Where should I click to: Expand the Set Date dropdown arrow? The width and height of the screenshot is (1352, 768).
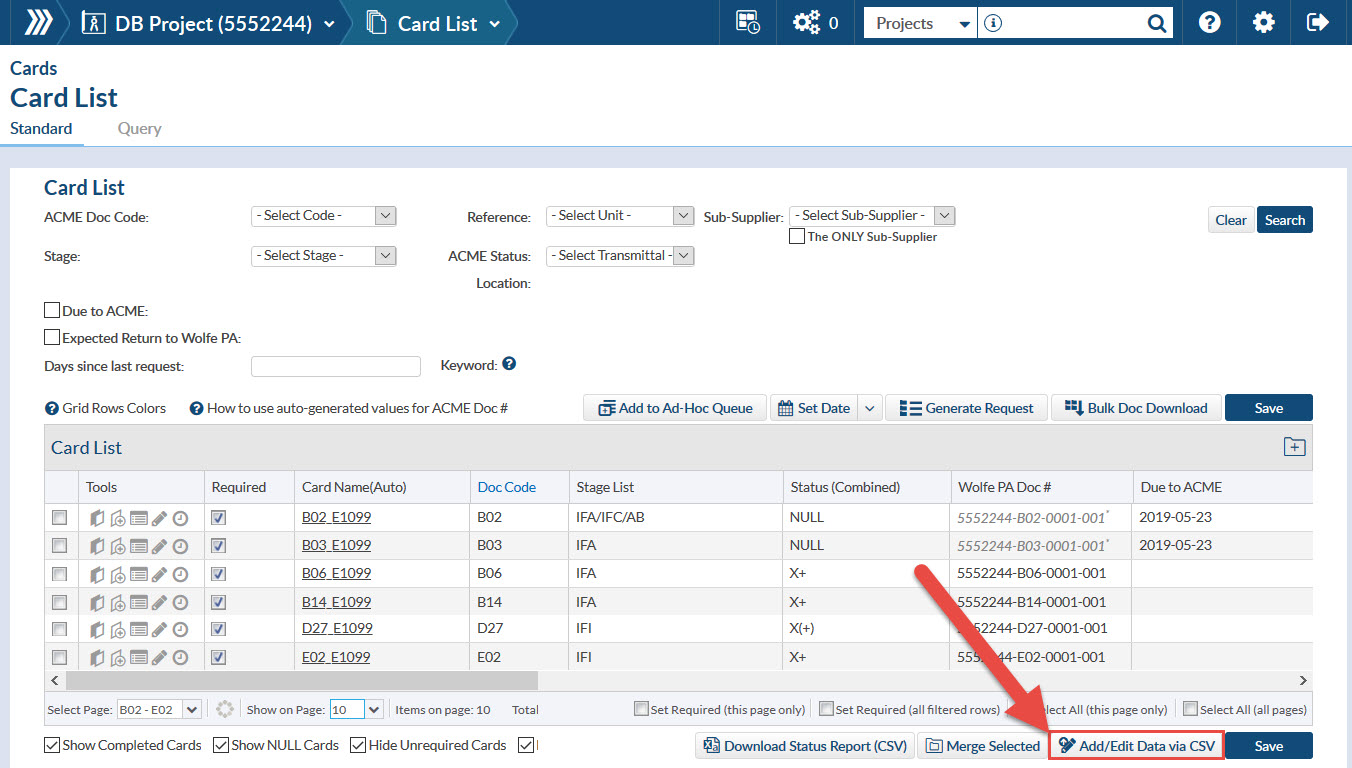click(x=869, y=408)
